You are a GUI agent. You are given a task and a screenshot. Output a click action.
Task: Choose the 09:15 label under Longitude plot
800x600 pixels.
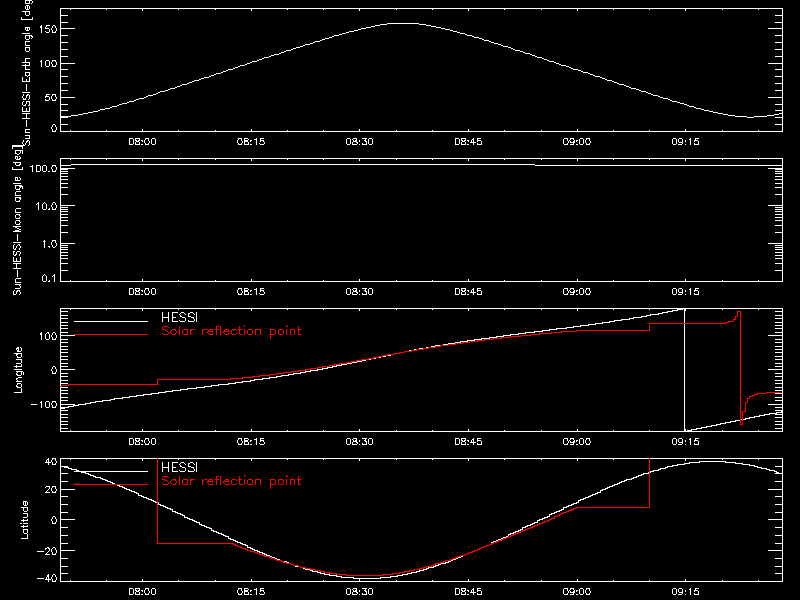[686, 441]
